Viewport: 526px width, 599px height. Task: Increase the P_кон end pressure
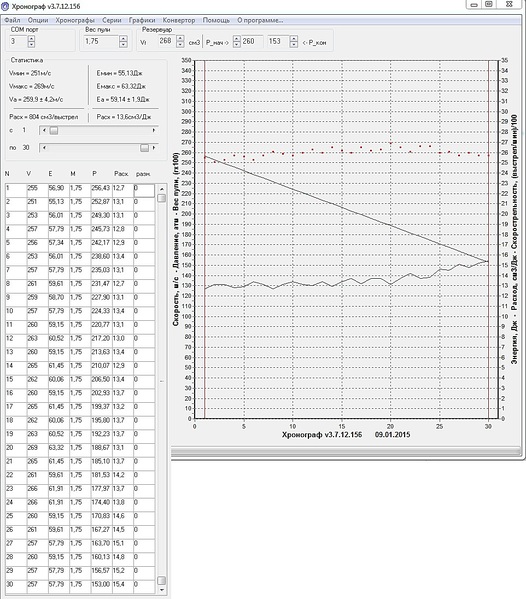click(293, 38)
